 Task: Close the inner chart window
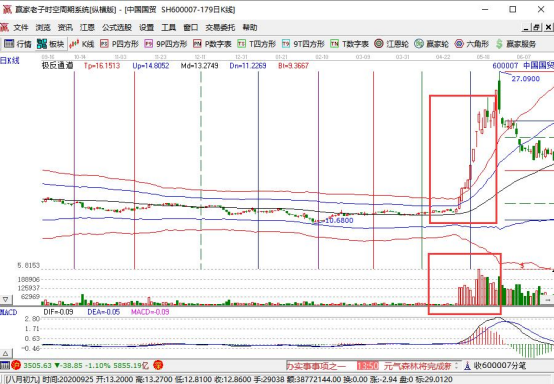pyautogui.click(x=548, y=27)
